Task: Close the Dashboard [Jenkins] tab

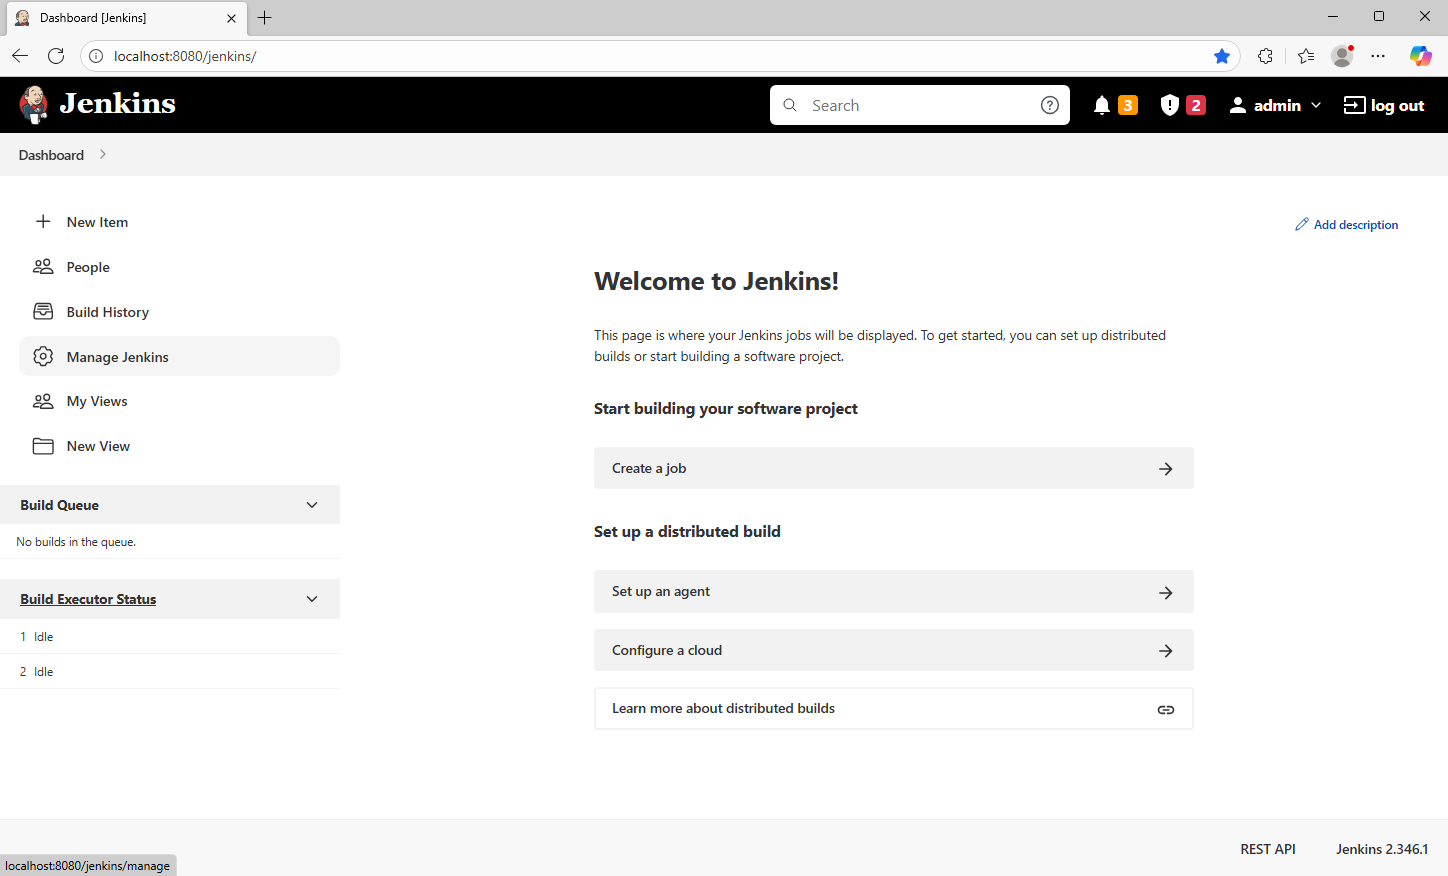Action: [231, 18]
